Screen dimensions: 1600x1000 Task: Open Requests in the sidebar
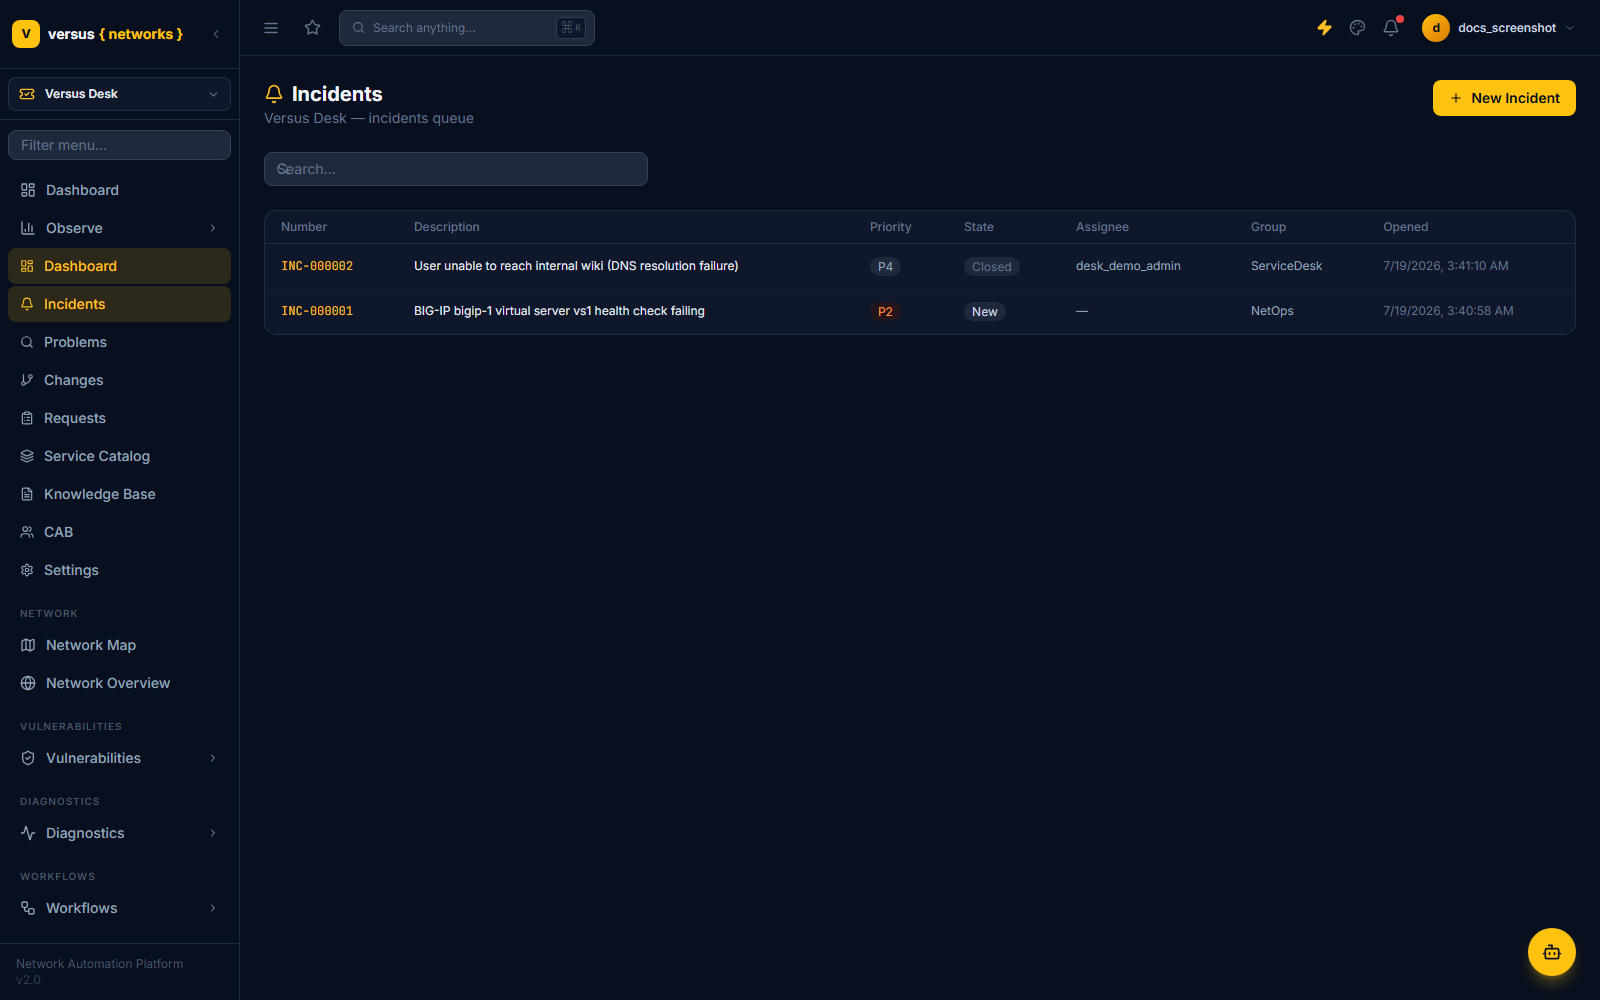[x=119, y=418]
